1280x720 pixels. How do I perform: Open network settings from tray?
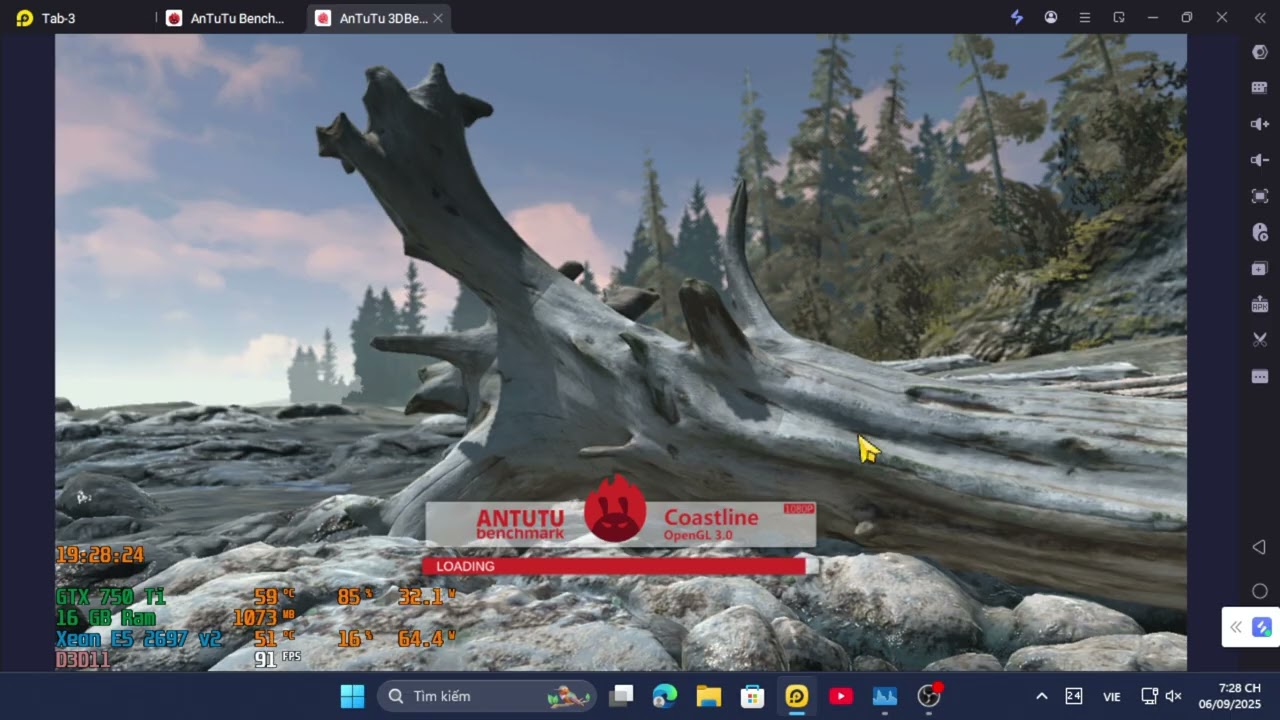coord(1150,696)
